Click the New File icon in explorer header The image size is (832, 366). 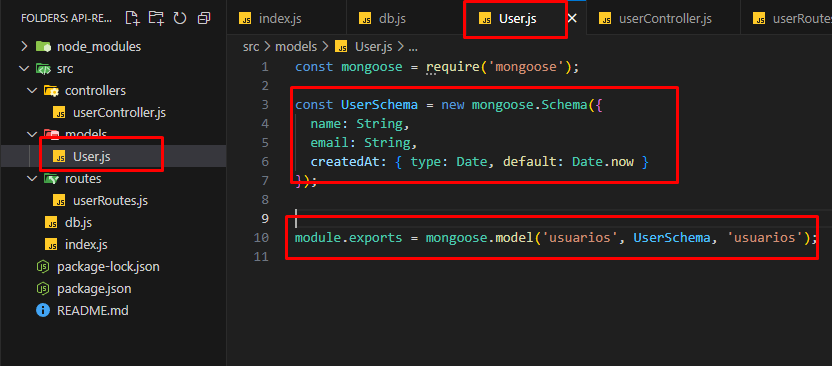(133, 19)
